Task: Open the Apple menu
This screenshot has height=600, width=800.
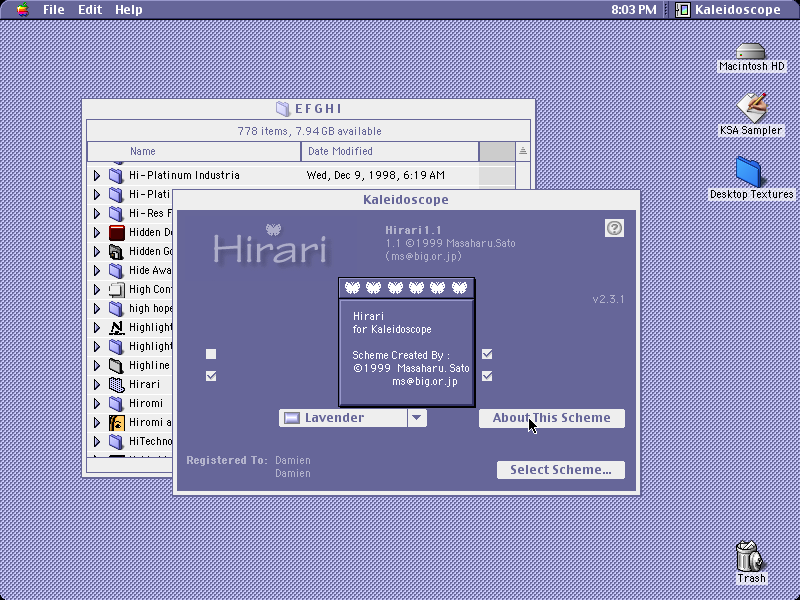Action: click(x=22, y=9)
